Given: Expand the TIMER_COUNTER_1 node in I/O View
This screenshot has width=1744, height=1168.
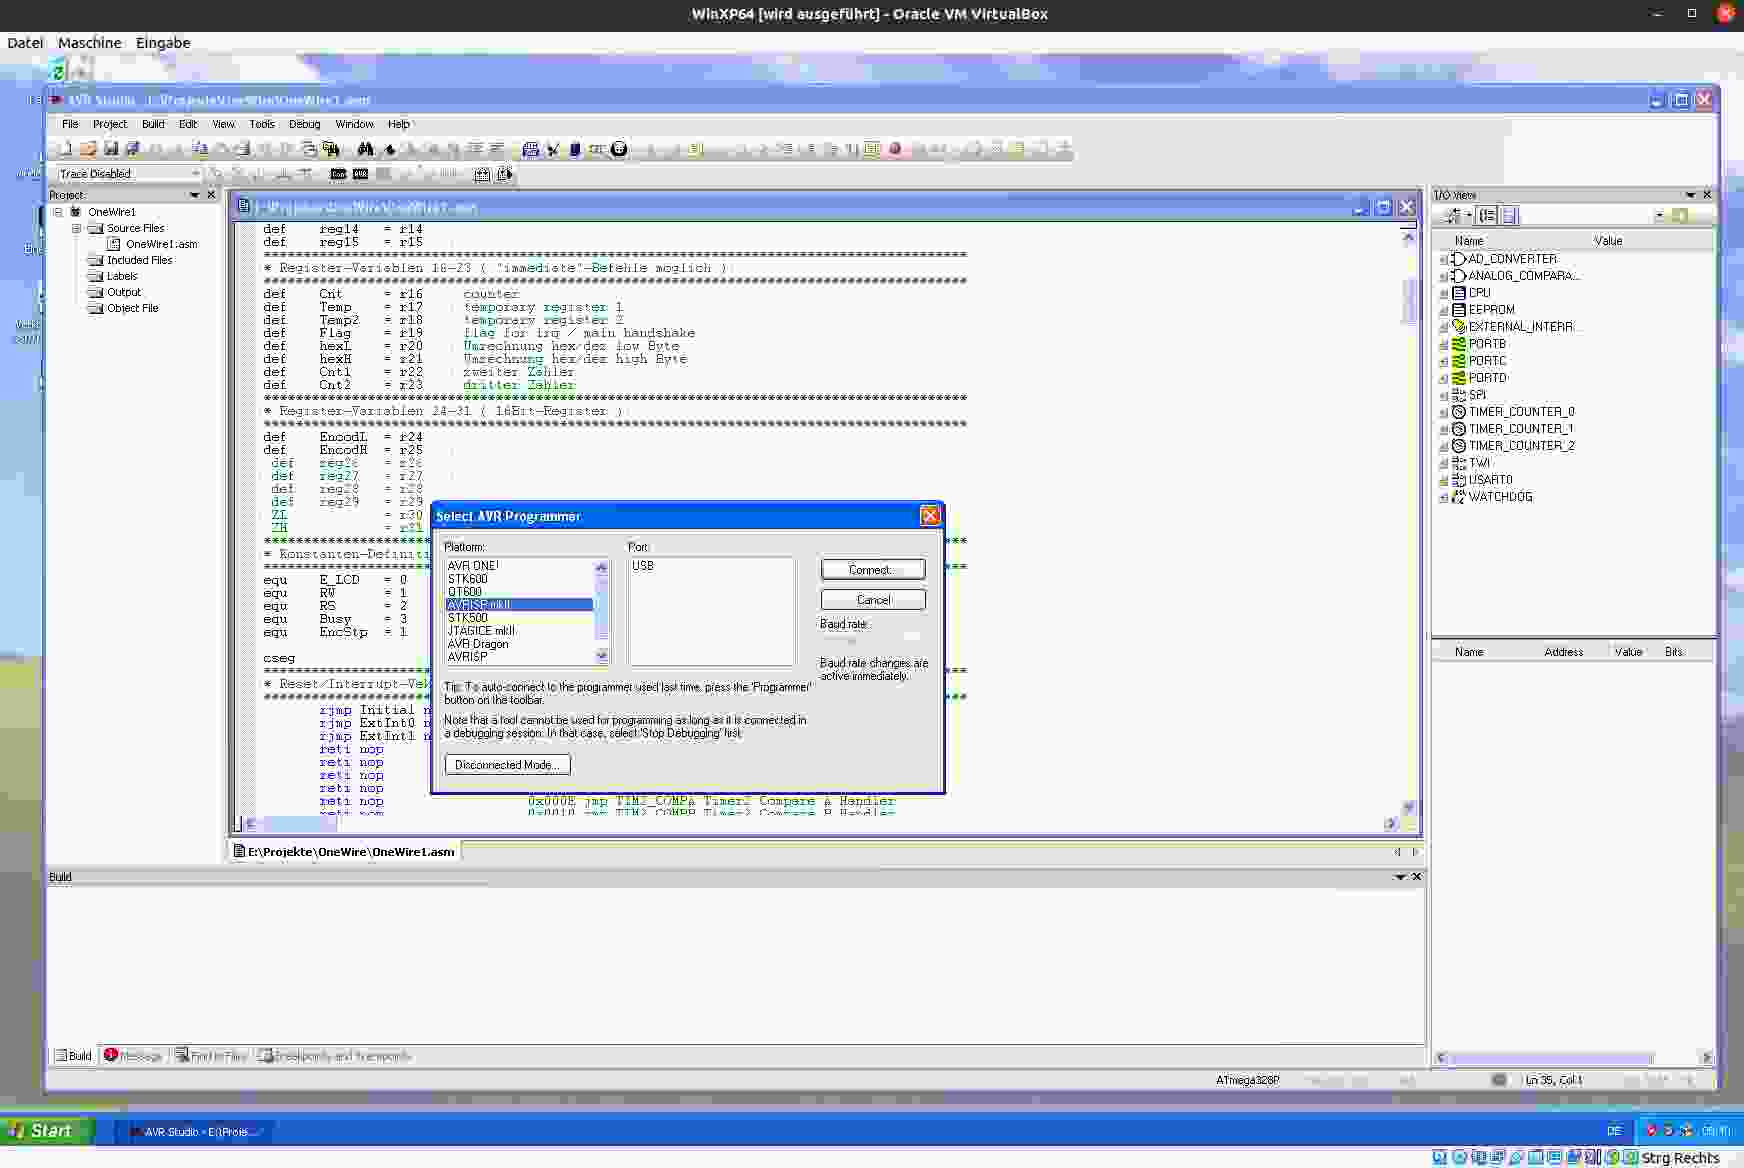Looking at the screenshot, I should (x=1443, y=429).
